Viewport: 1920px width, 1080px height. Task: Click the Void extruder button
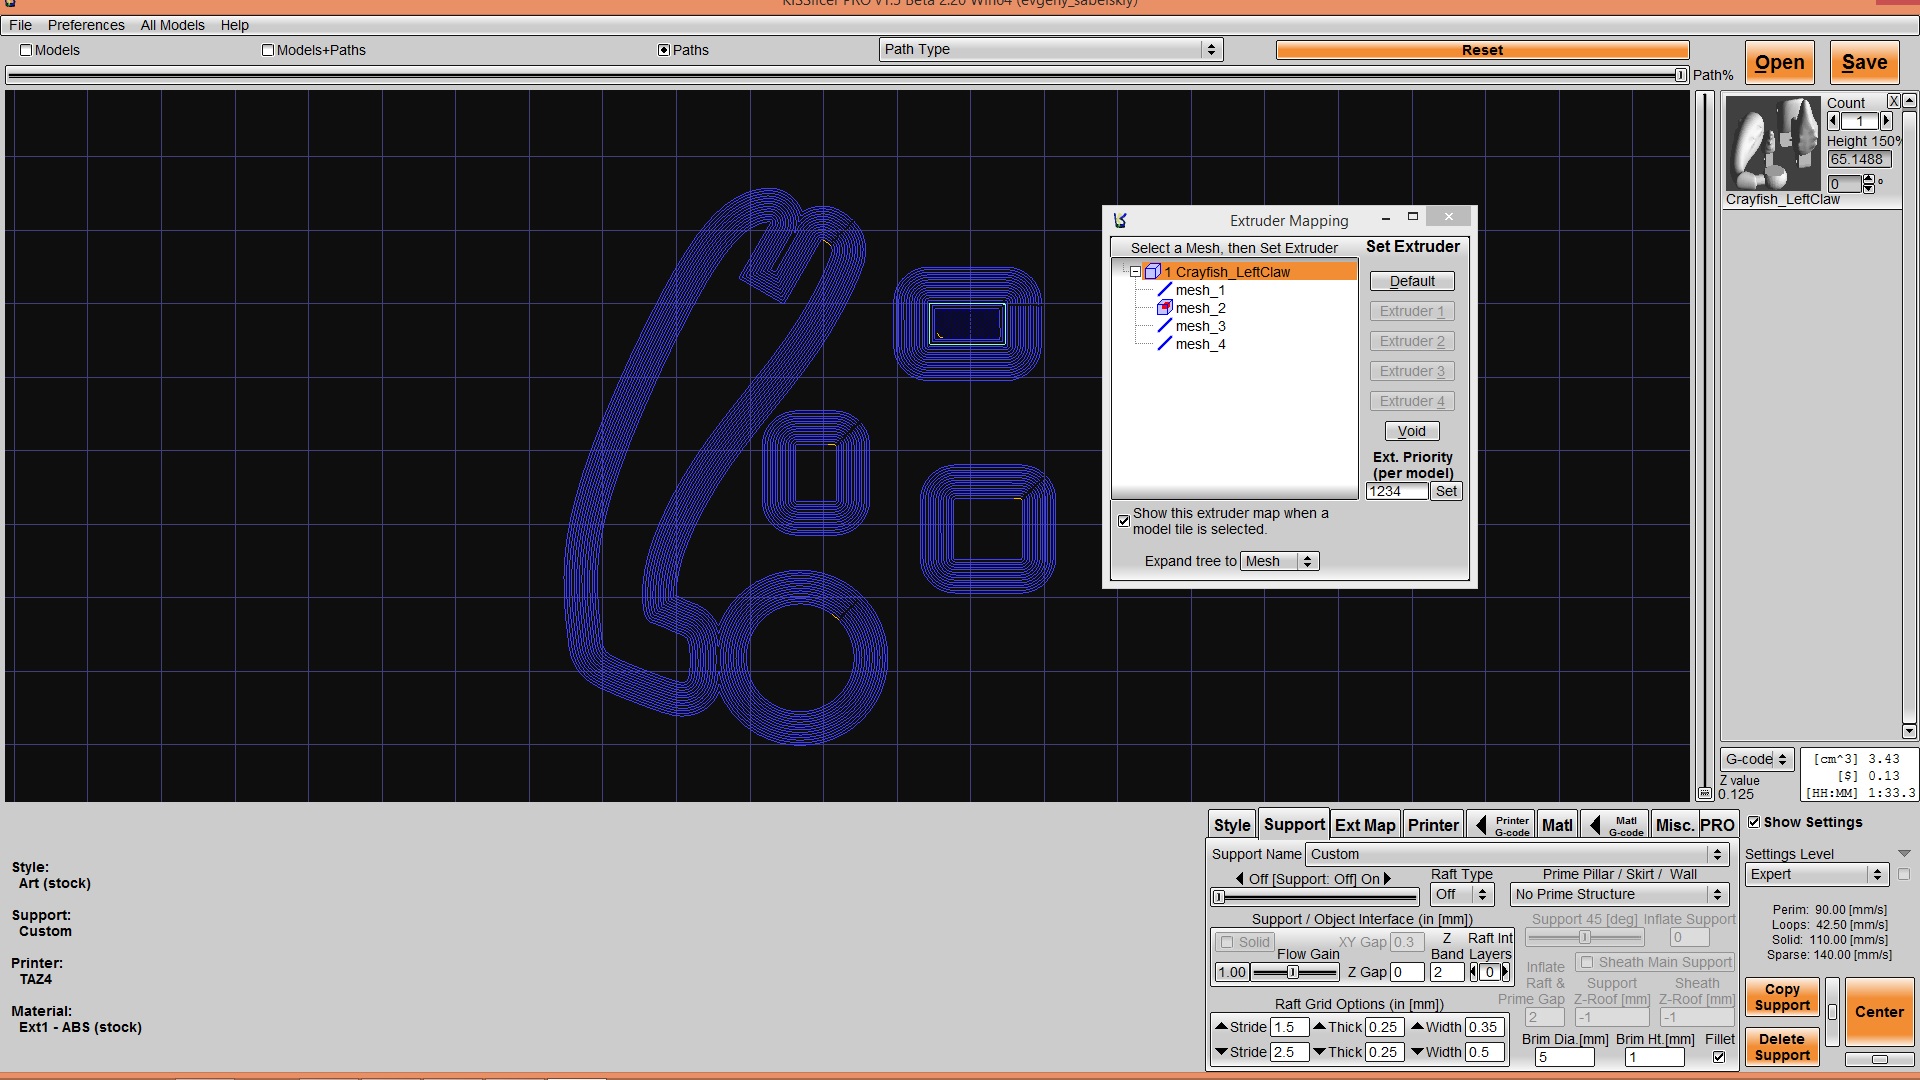pos(1412,431)
